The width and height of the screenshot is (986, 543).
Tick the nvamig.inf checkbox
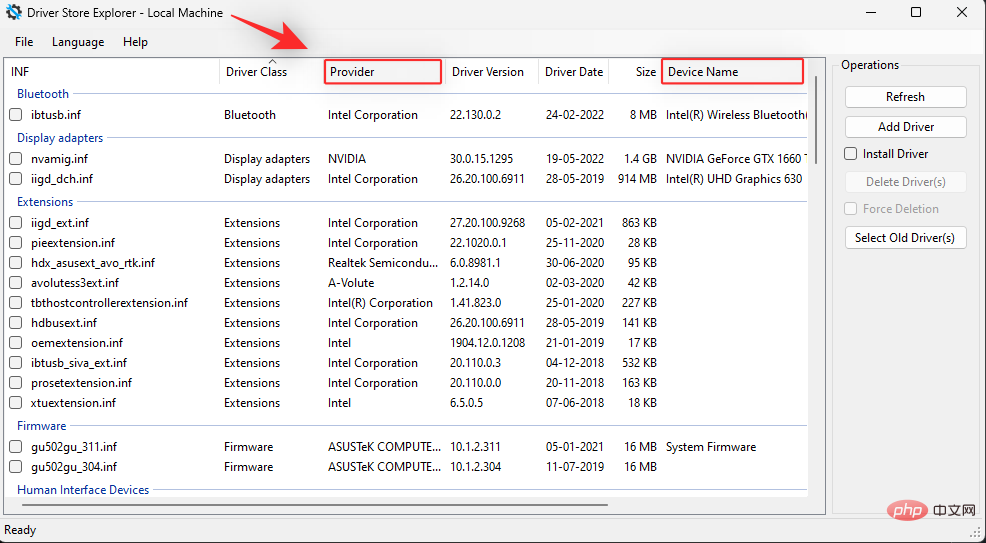click(x=16, y=159)
